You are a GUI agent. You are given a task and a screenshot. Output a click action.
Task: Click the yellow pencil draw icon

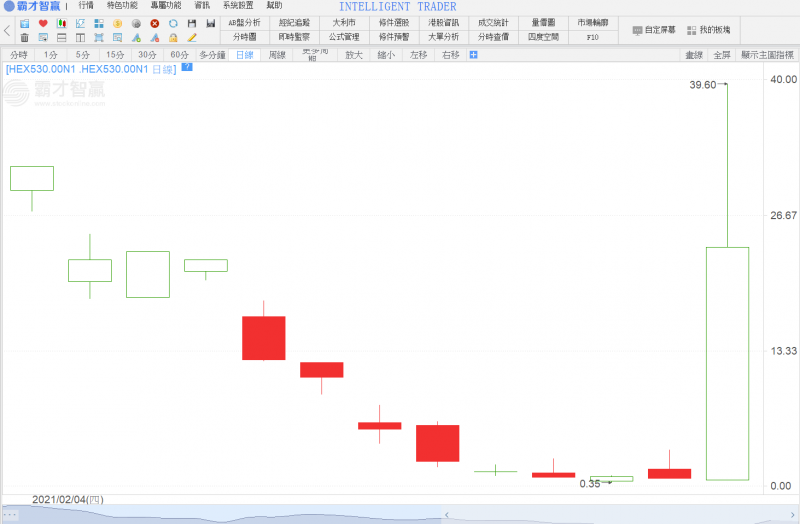pyautogui.click(x=192, y=37)
